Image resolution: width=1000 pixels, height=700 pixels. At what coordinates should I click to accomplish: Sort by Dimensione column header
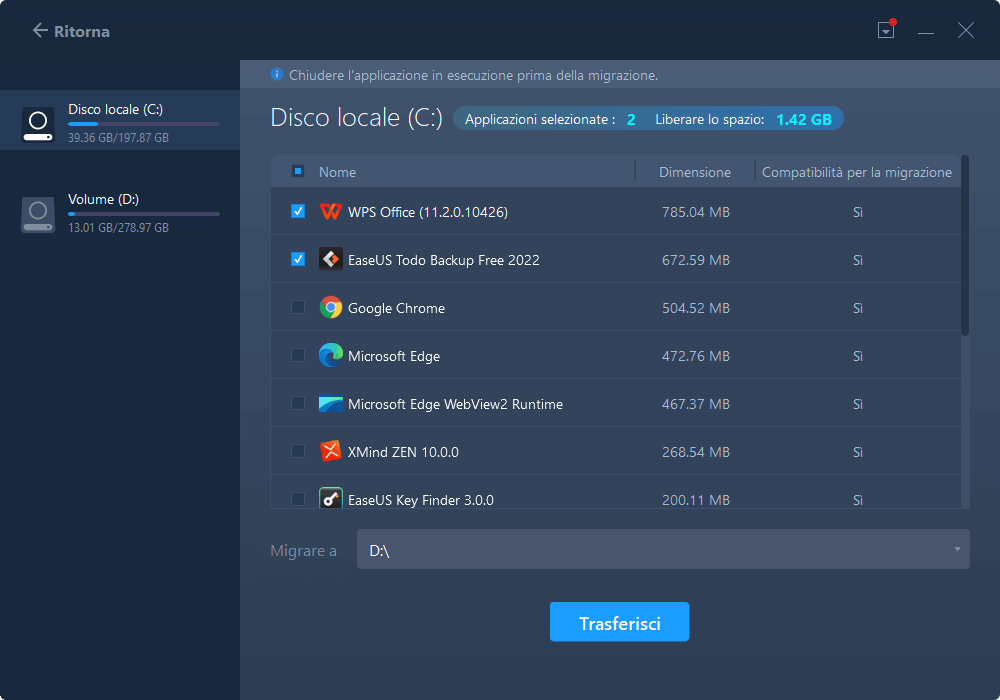695,172
